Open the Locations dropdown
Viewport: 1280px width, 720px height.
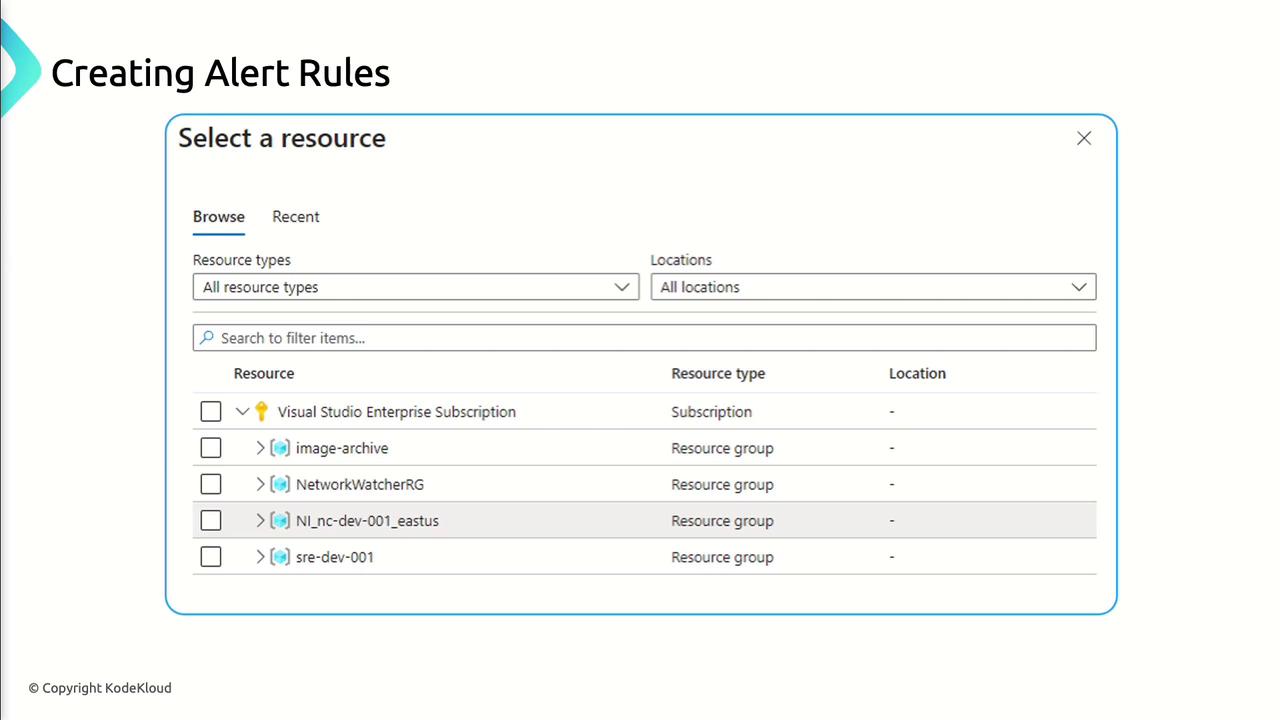tap(873, 287)
